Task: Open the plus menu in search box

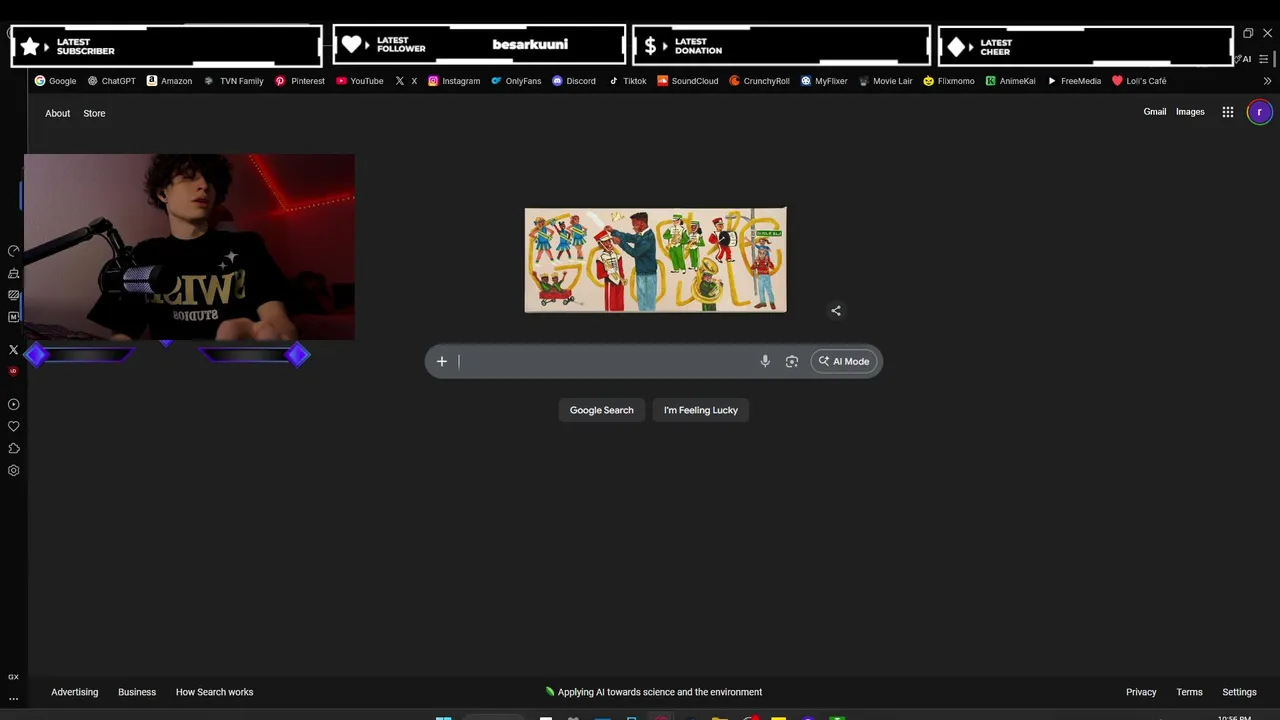Action: (441, 361)
